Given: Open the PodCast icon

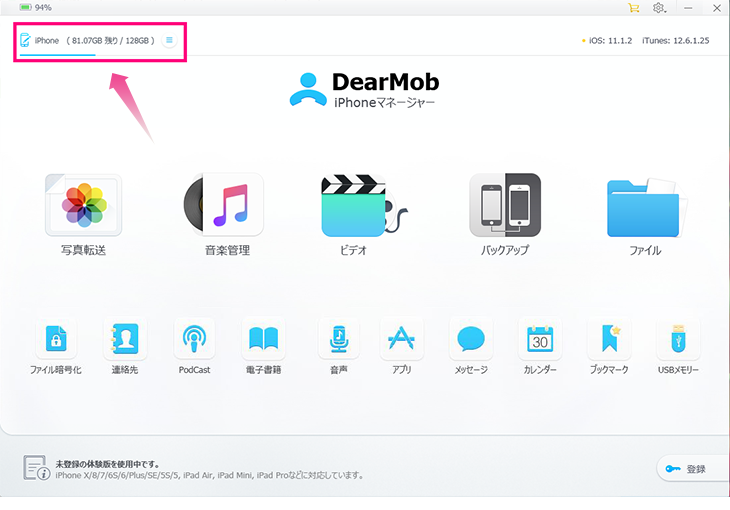Looking at the screenshot, I should coord(194,339).
